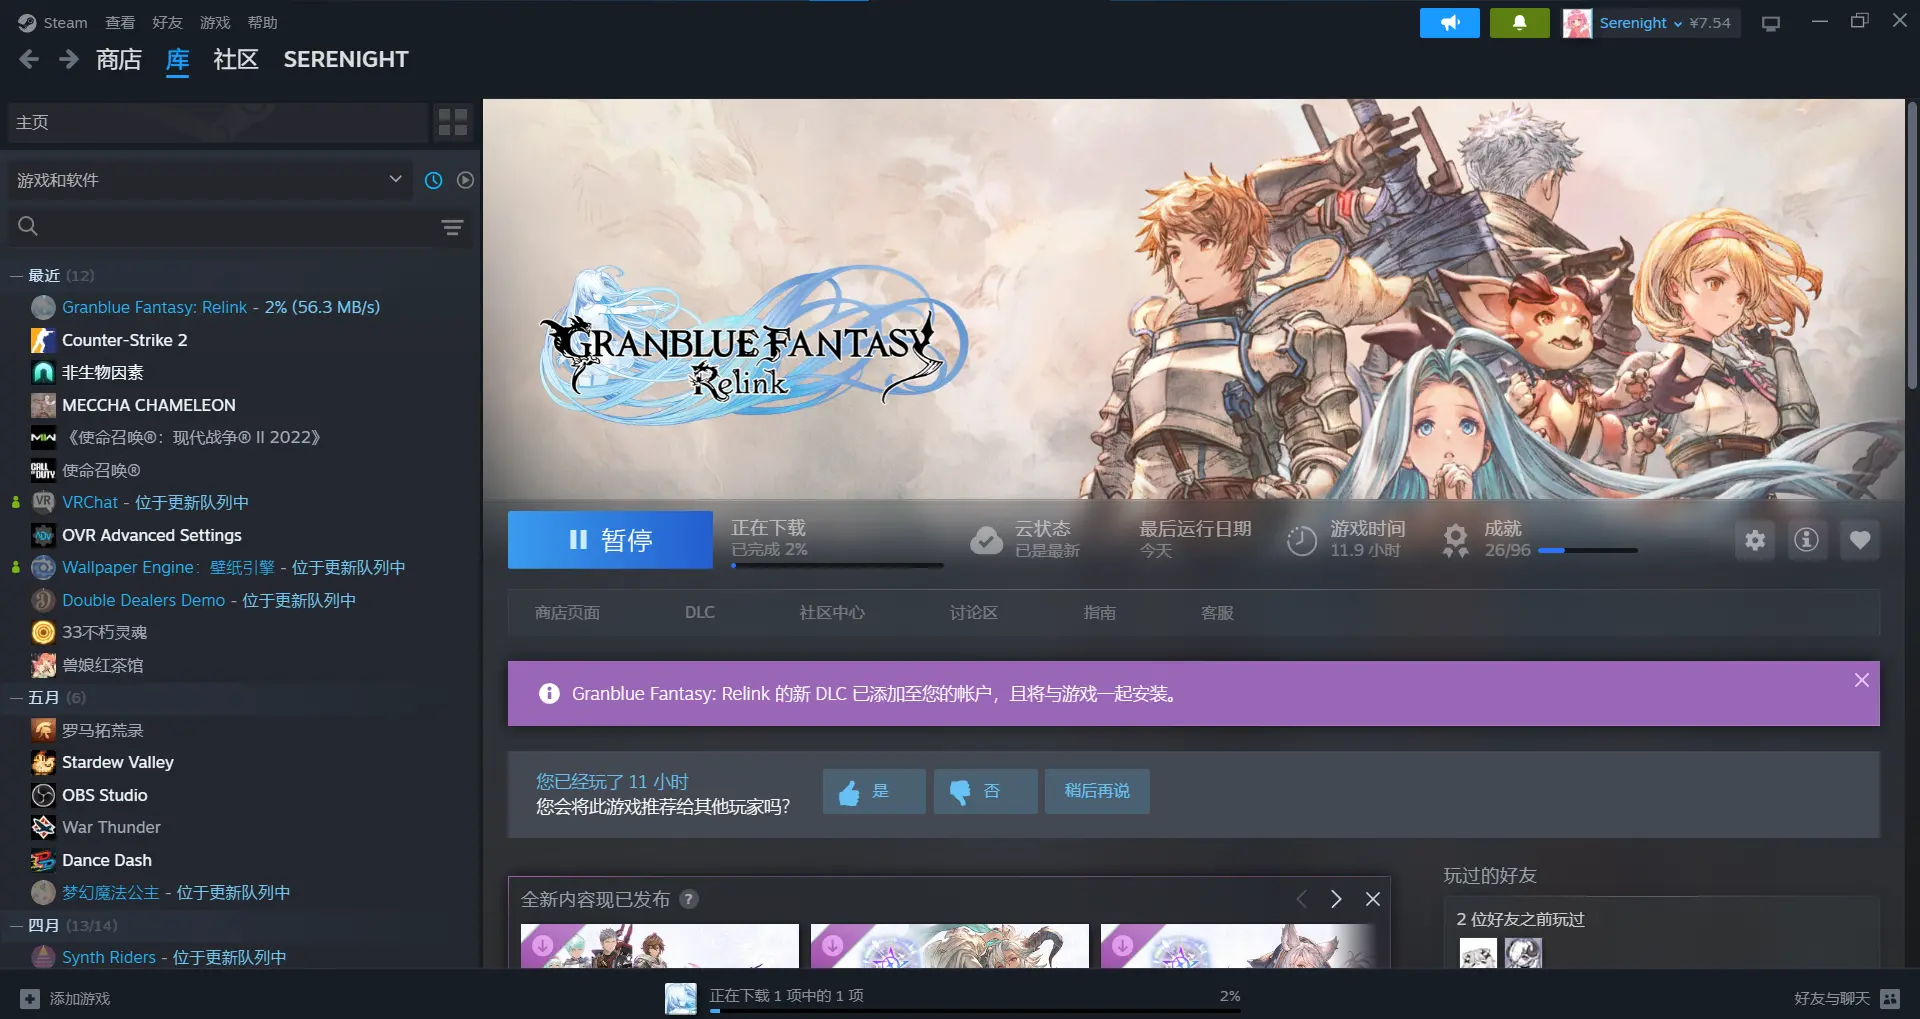The image size is (1920, 1019).
Task: Click the library search magnifier icon
Action: tap(28, 227)
